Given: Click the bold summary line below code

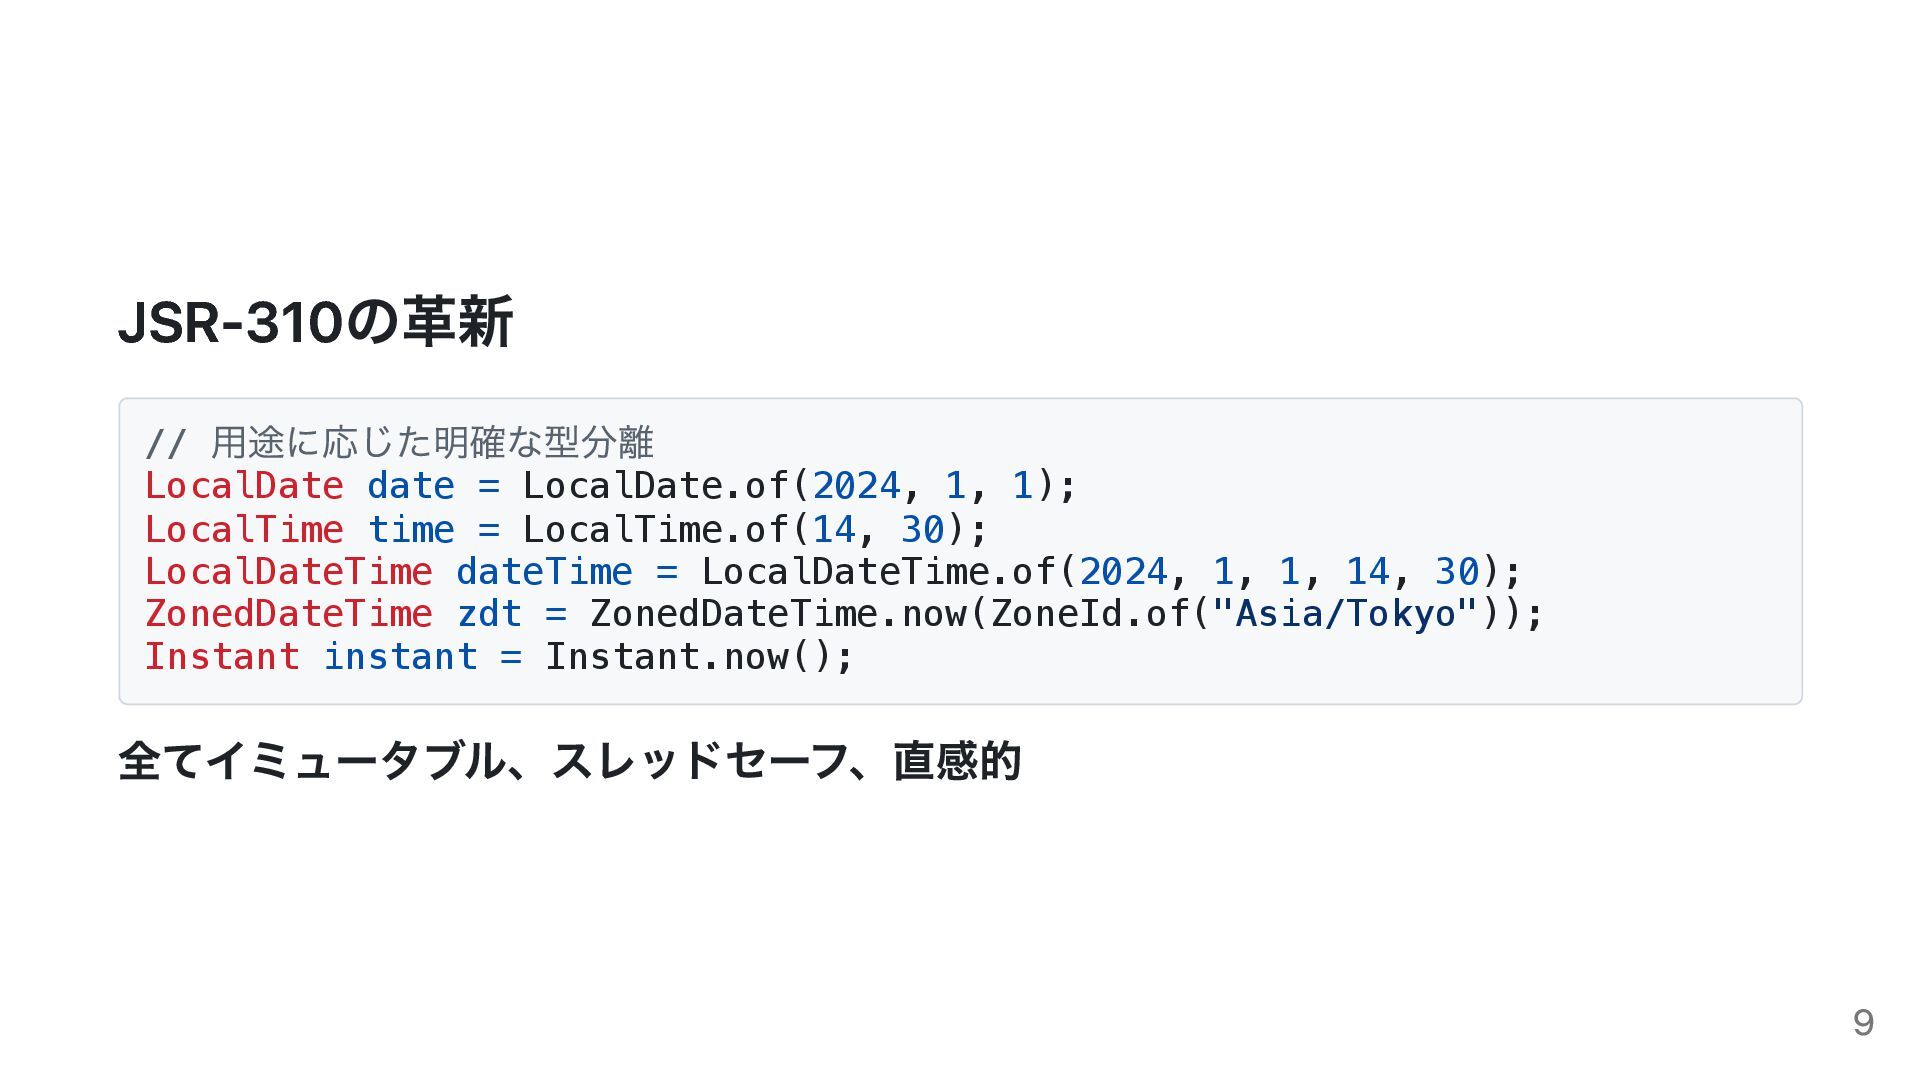Looking at the screenshot, I should click(x=570, y=761).
